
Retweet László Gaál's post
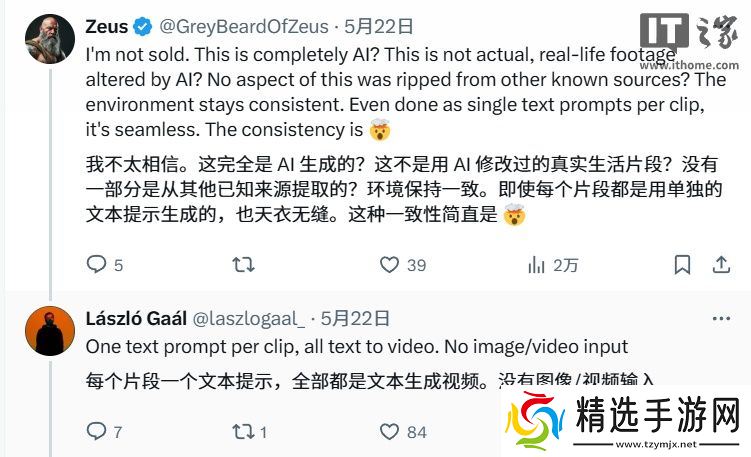click(x=243, y=432)
